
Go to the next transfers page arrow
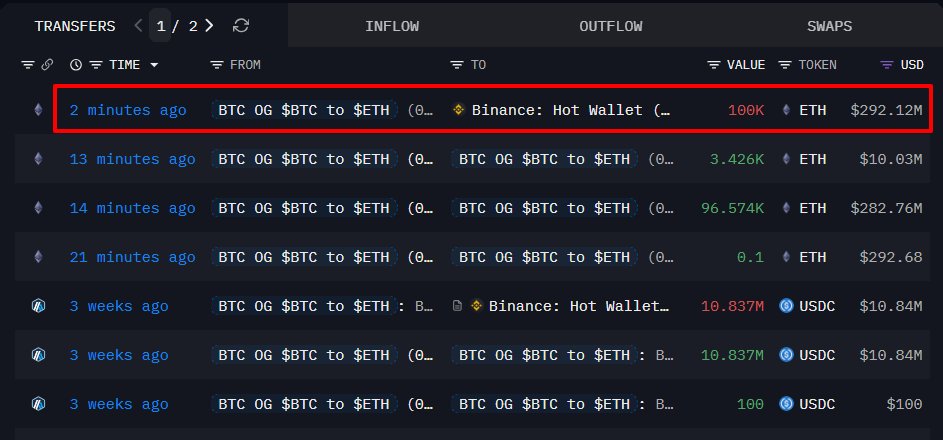209,26
